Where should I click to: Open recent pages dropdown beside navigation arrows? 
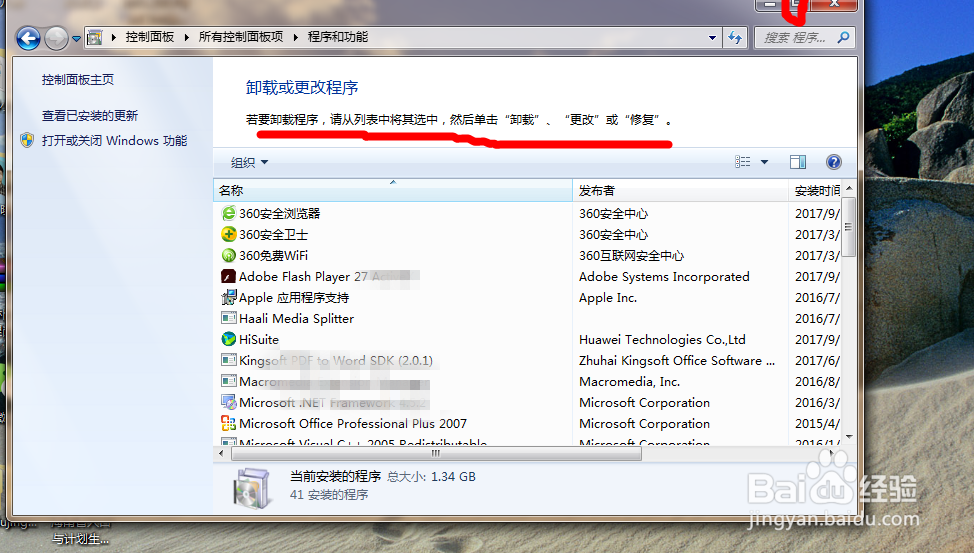[x=76, y=39]
